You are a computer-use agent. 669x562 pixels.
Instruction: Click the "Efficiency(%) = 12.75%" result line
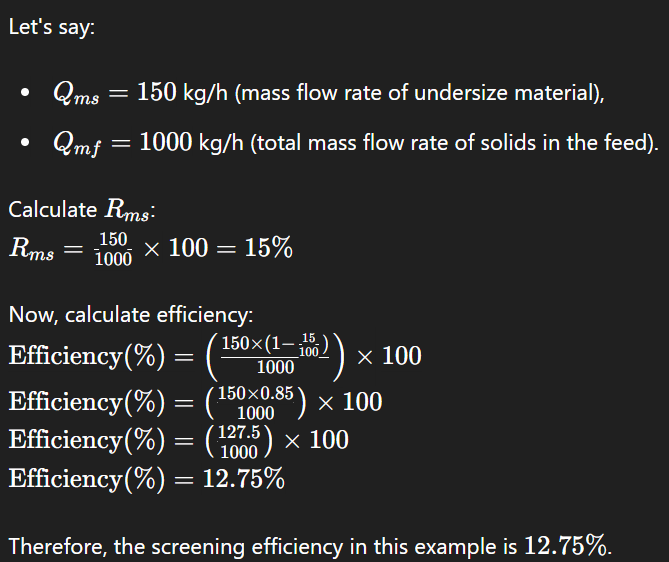click(147, 478)
